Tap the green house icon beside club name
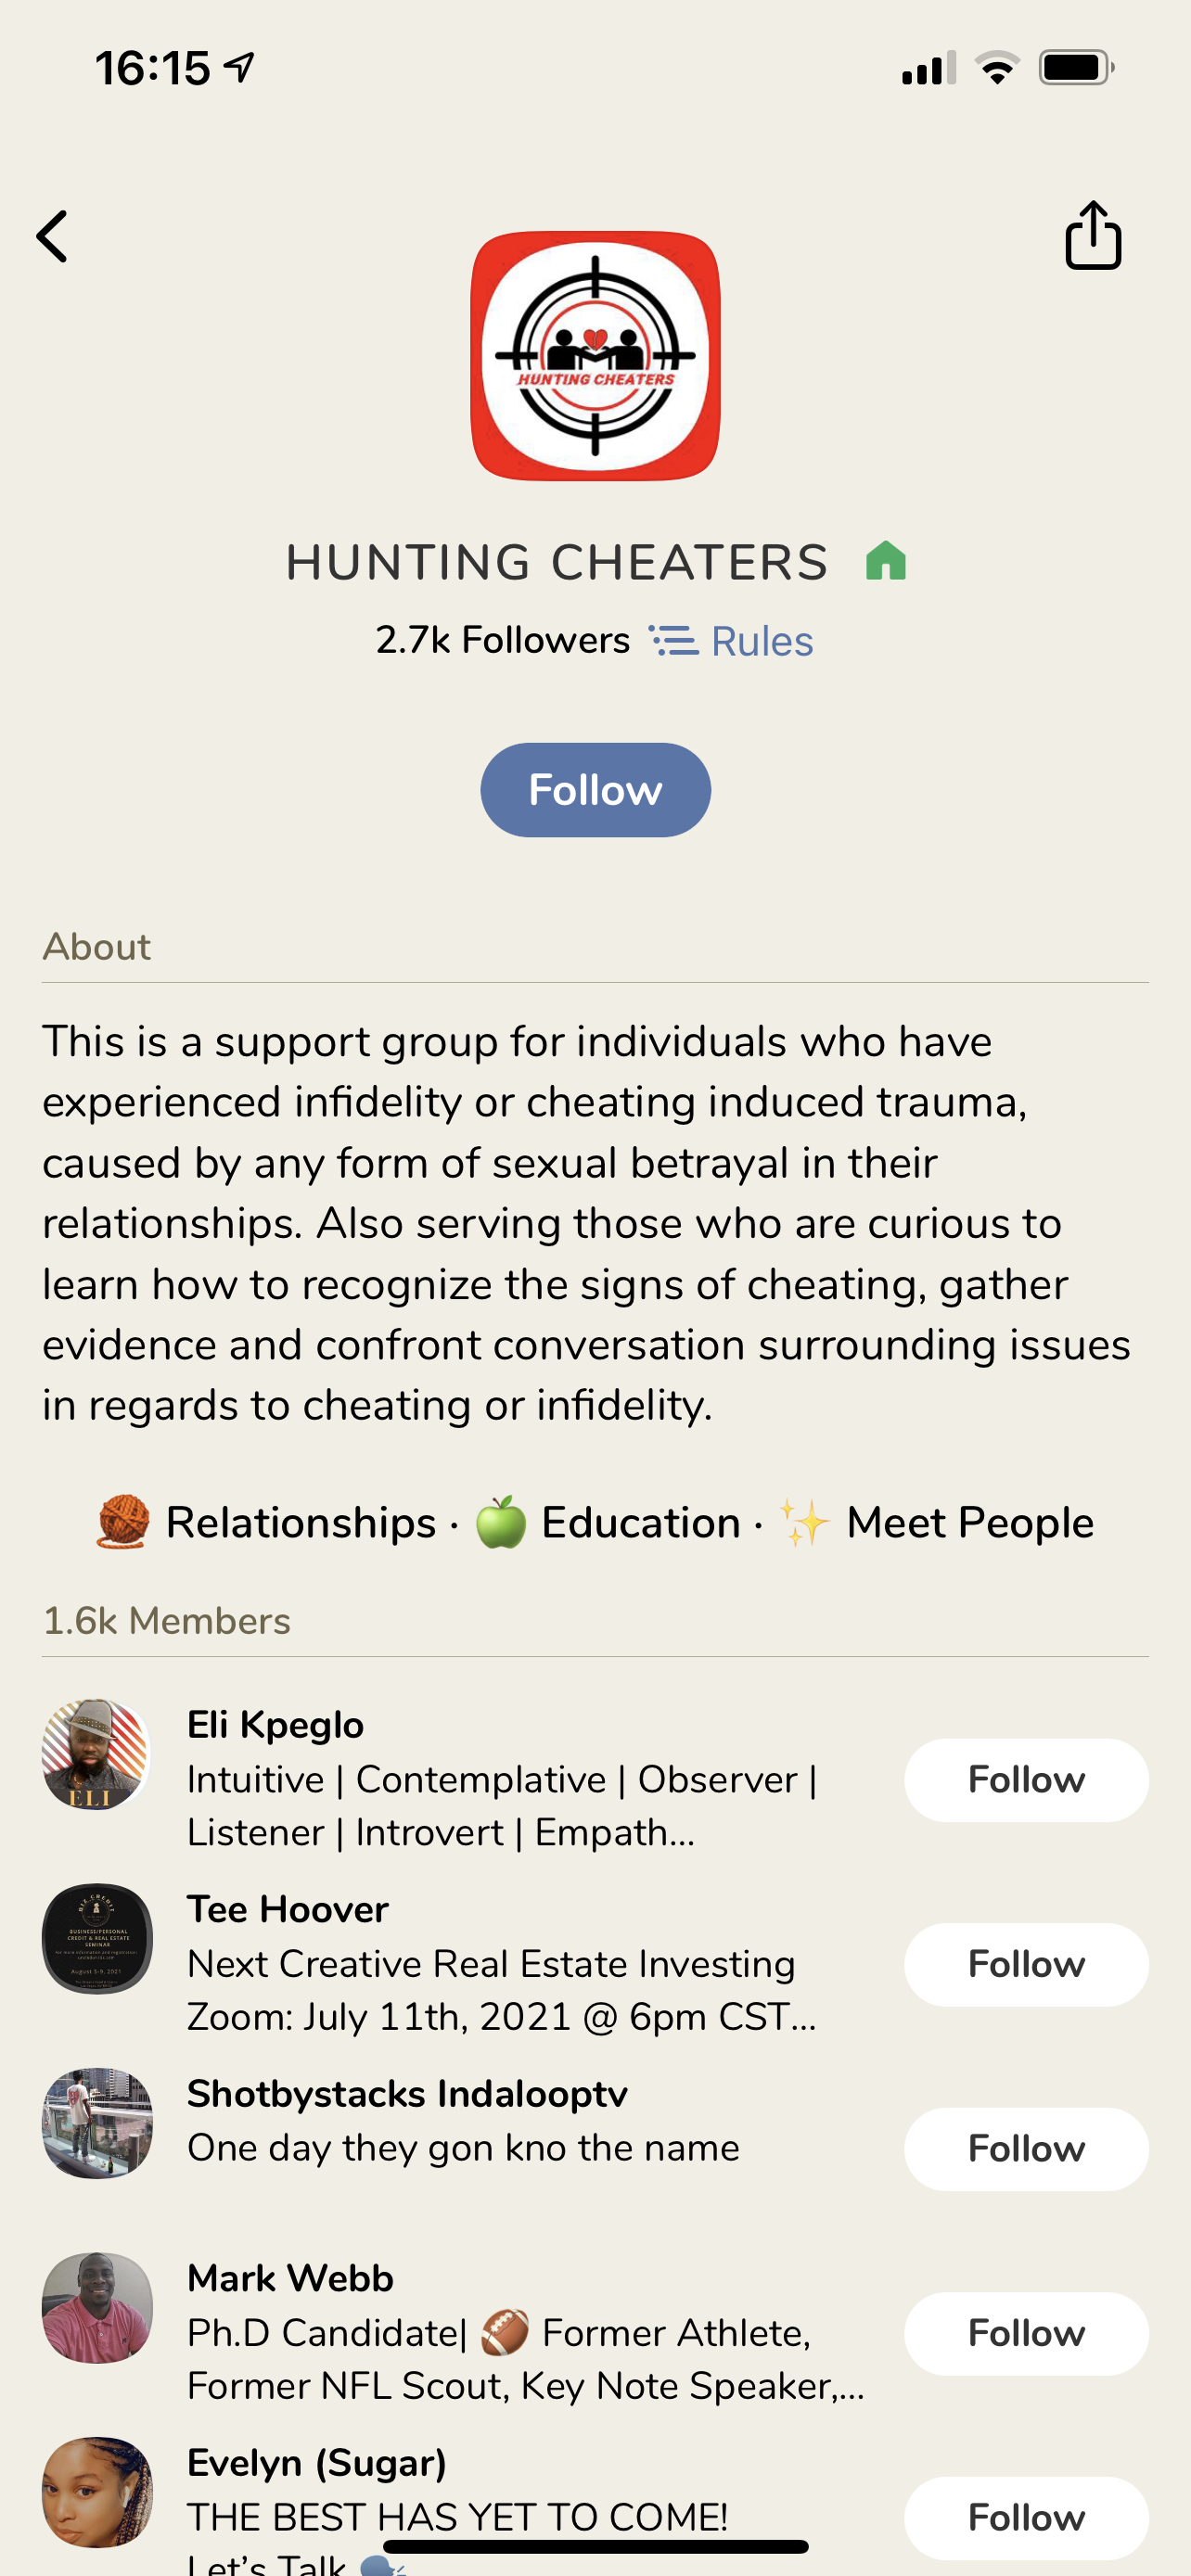The image size is (1191, 2576). 885,561
